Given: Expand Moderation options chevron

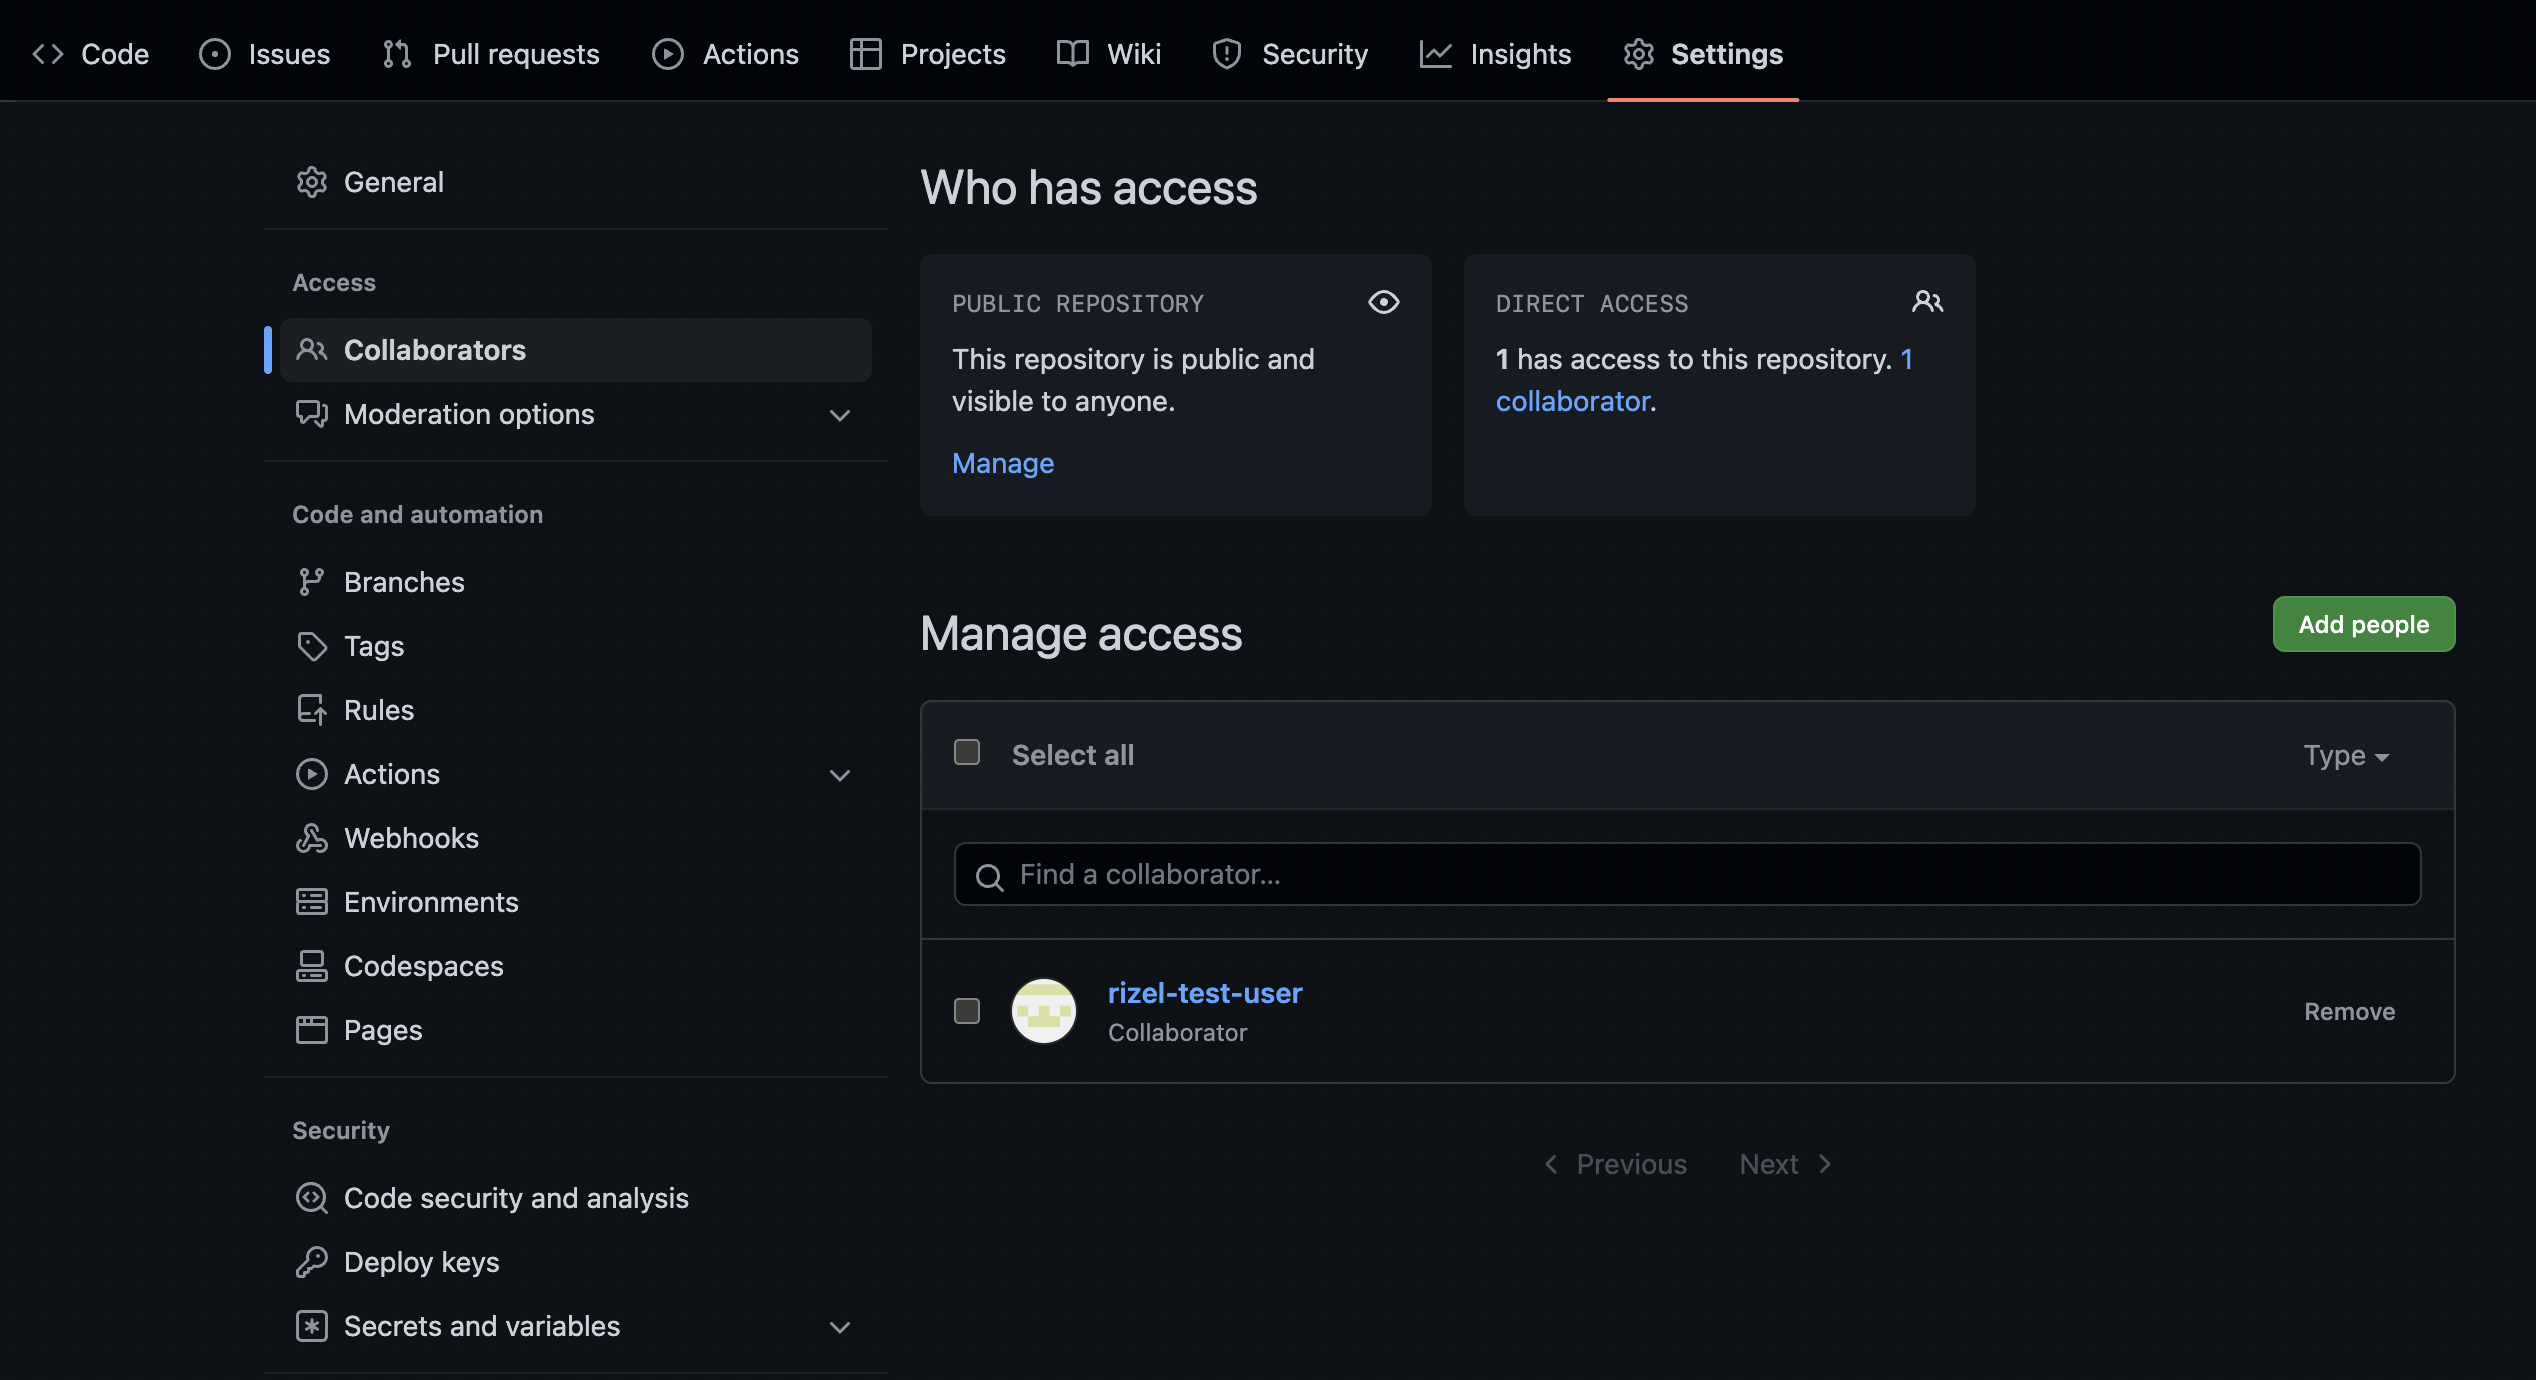Looking at the screenshot, I should (x=840, y=415).
